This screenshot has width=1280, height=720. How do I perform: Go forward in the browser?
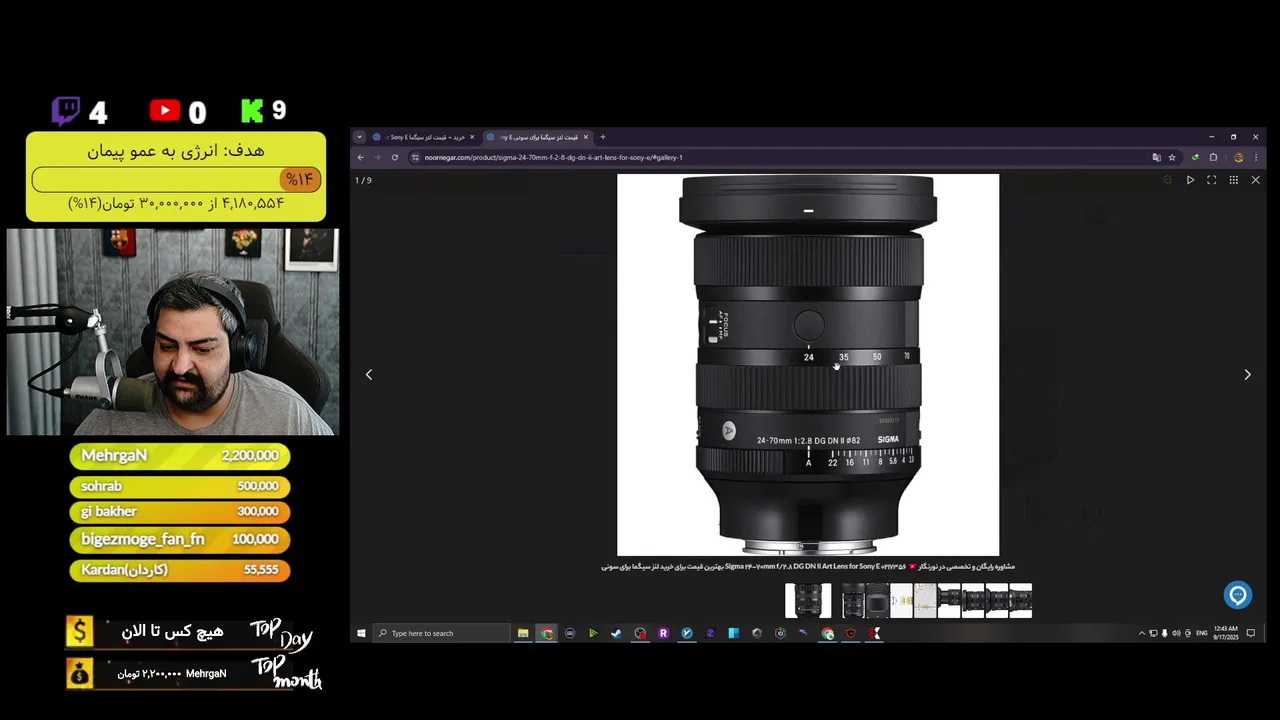coord(377,157)
